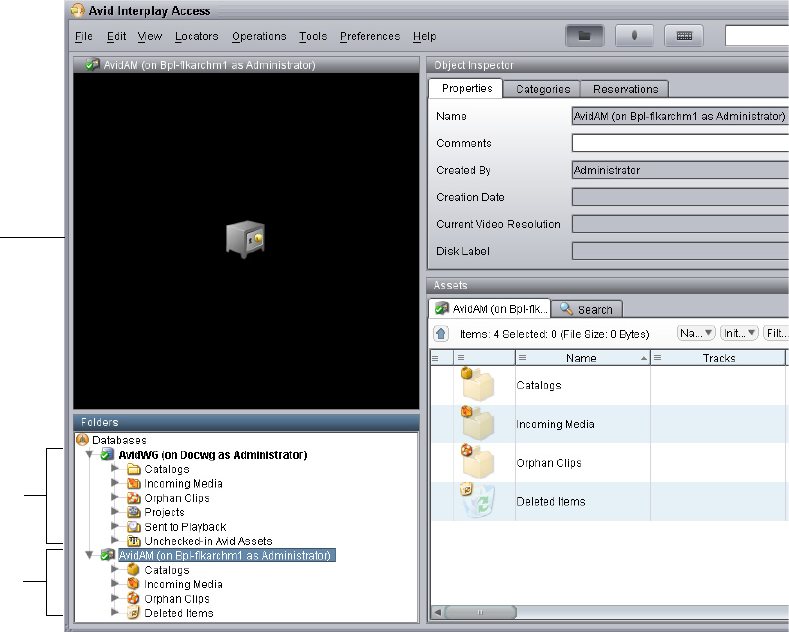
Task: Click the Orphan Clips icon under AvidAM
Action: [x=133, y=598]
